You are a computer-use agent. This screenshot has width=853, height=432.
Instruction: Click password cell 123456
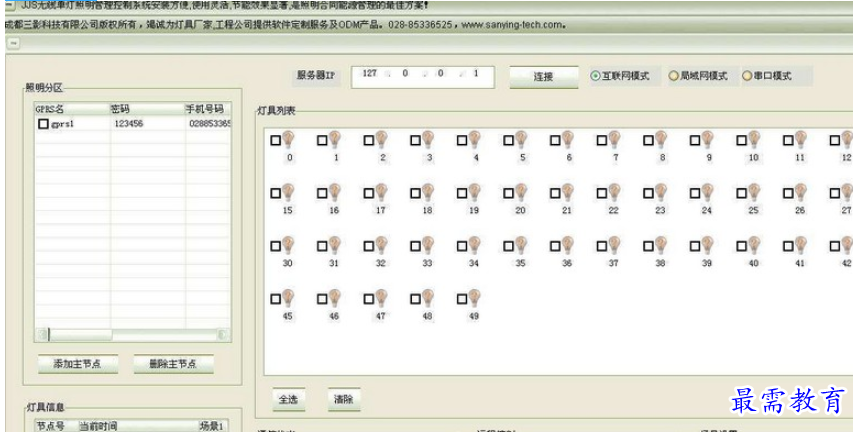coord(129,124)
